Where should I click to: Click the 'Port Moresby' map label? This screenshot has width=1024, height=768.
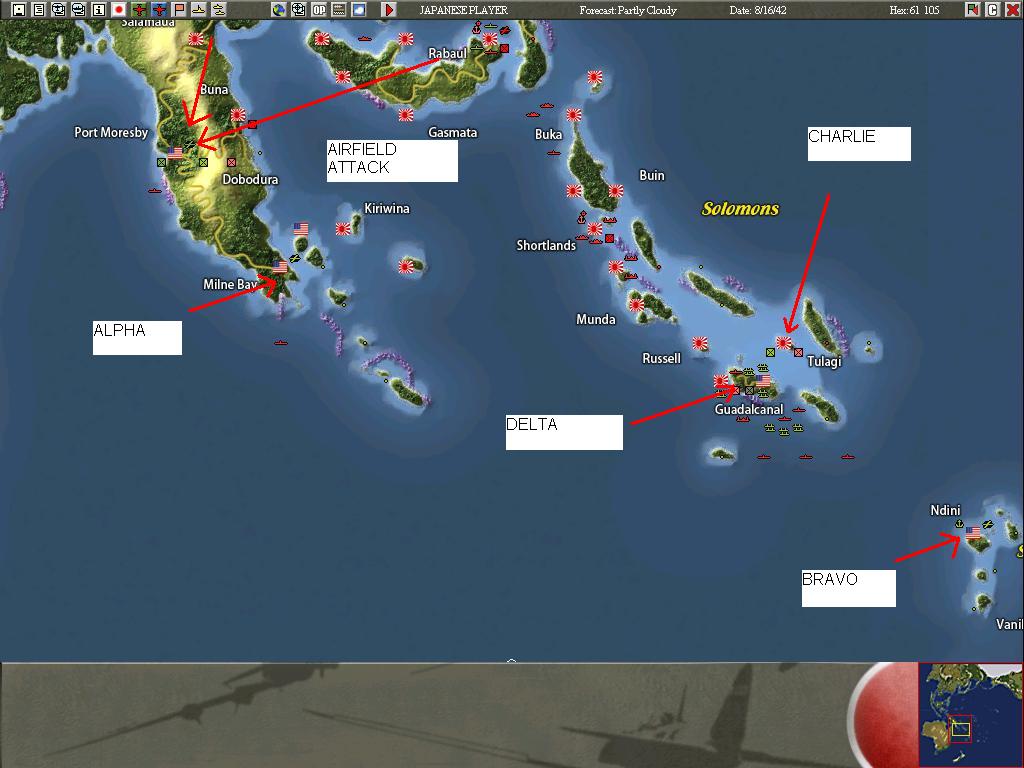(x=111, y=132)
